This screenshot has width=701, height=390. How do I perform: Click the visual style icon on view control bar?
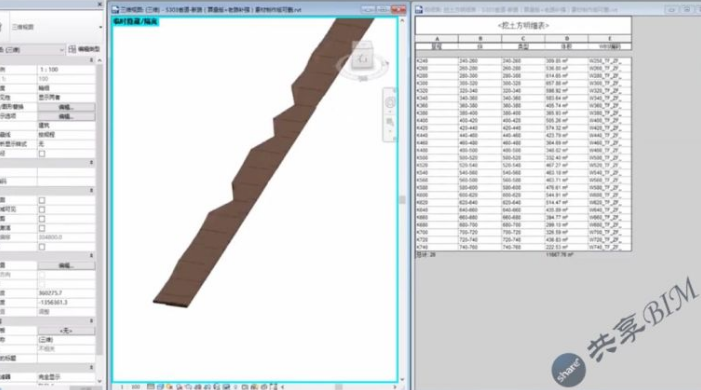pos(160,386)
